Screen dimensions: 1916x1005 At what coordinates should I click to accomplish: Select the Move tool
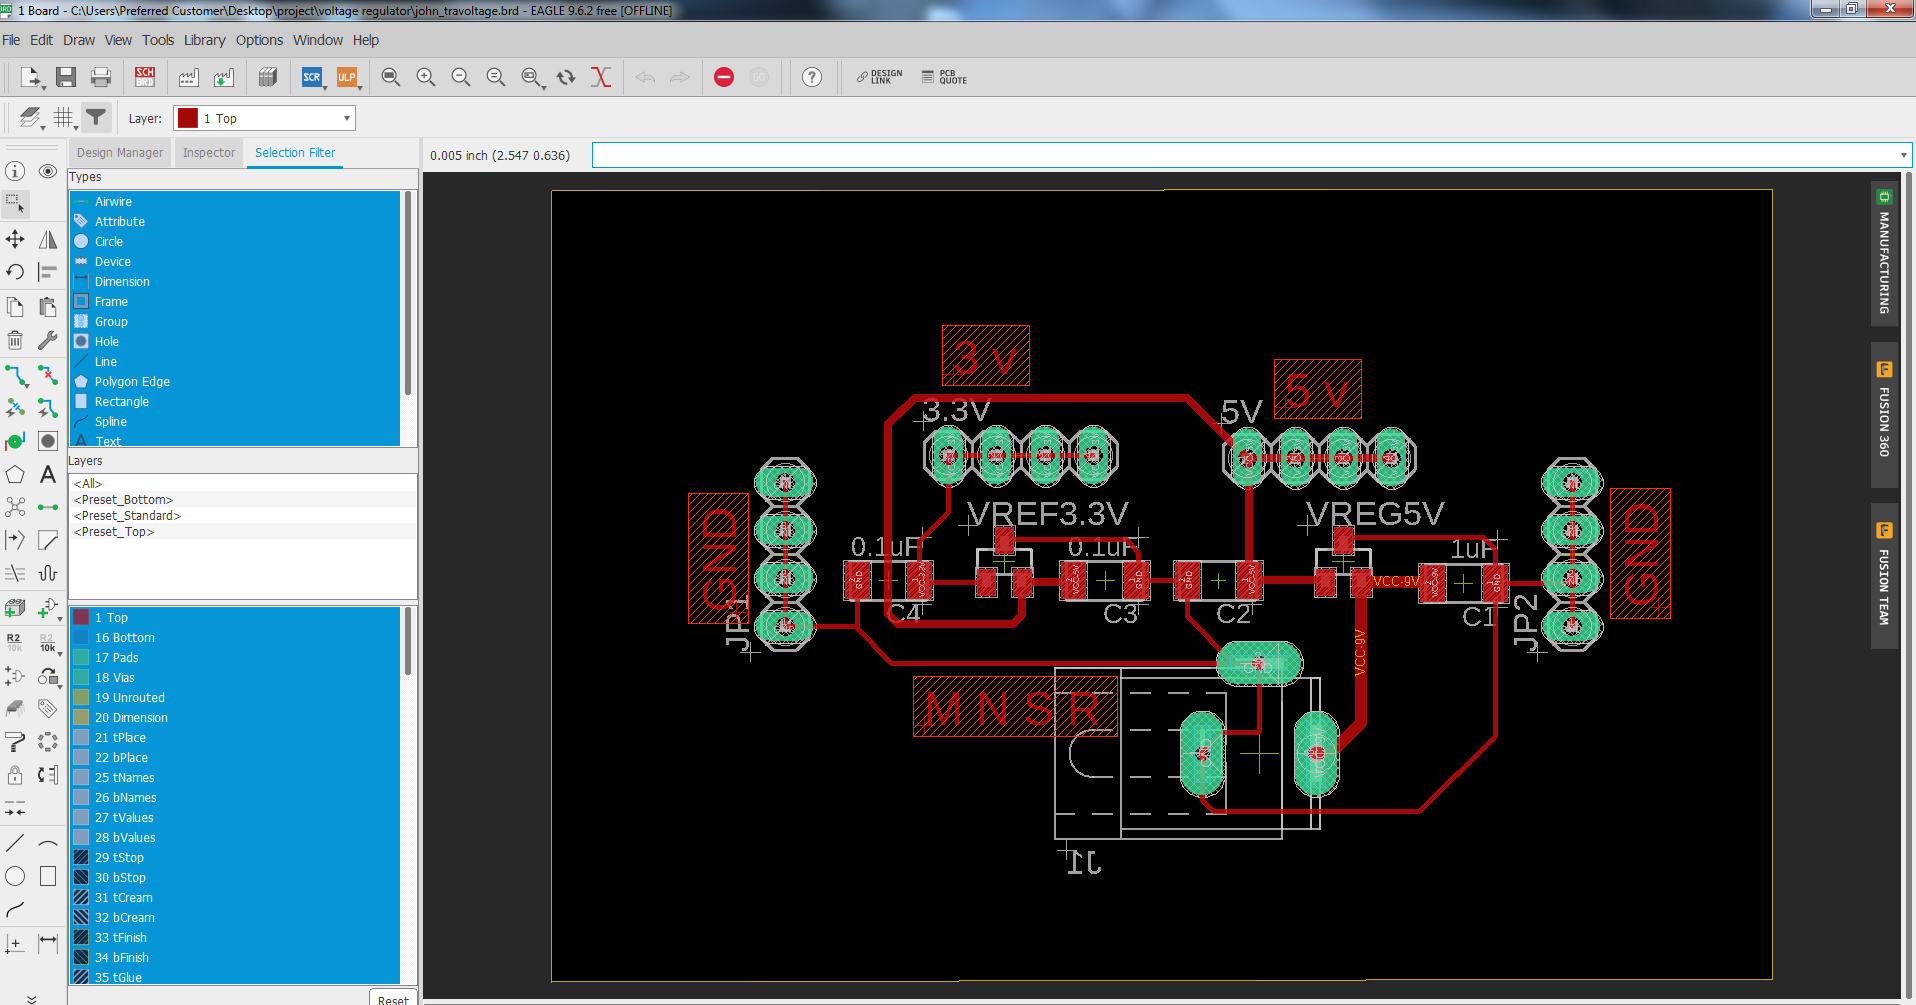tap(15, 239)
